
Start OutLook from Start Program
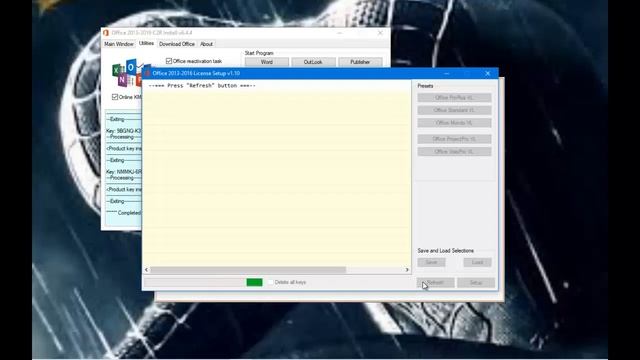click(313, 62)
